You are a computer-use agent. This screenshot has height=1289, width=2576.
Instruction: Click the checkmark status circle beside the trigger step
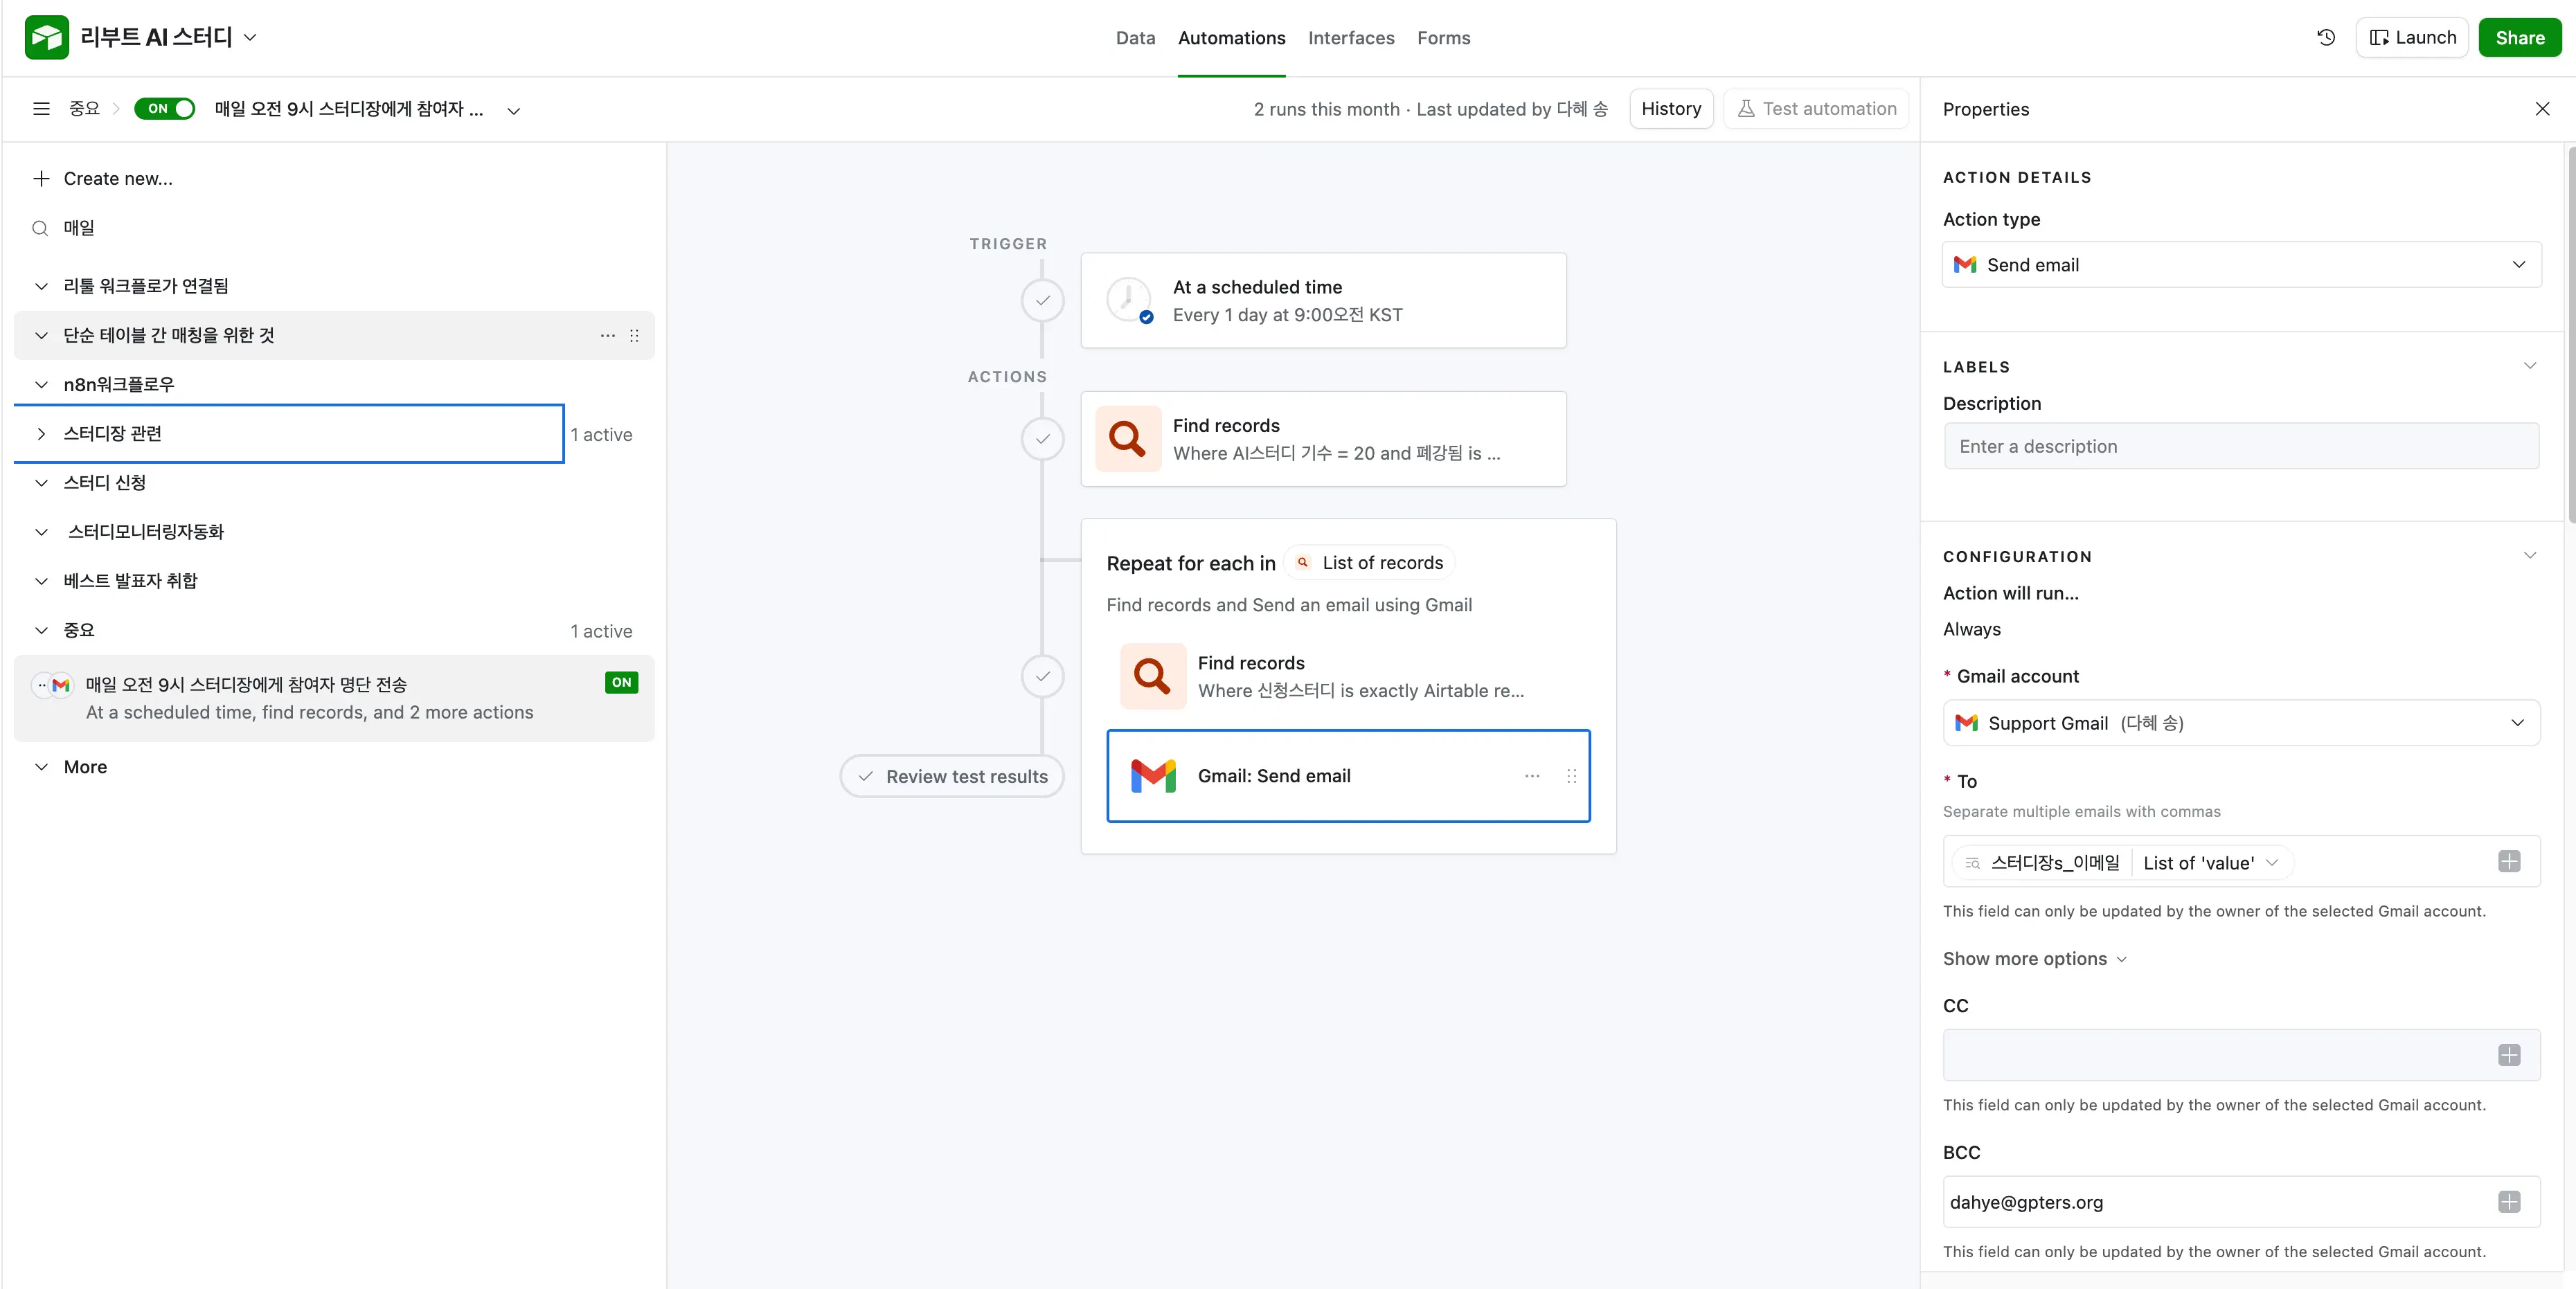coord(1042,300)
